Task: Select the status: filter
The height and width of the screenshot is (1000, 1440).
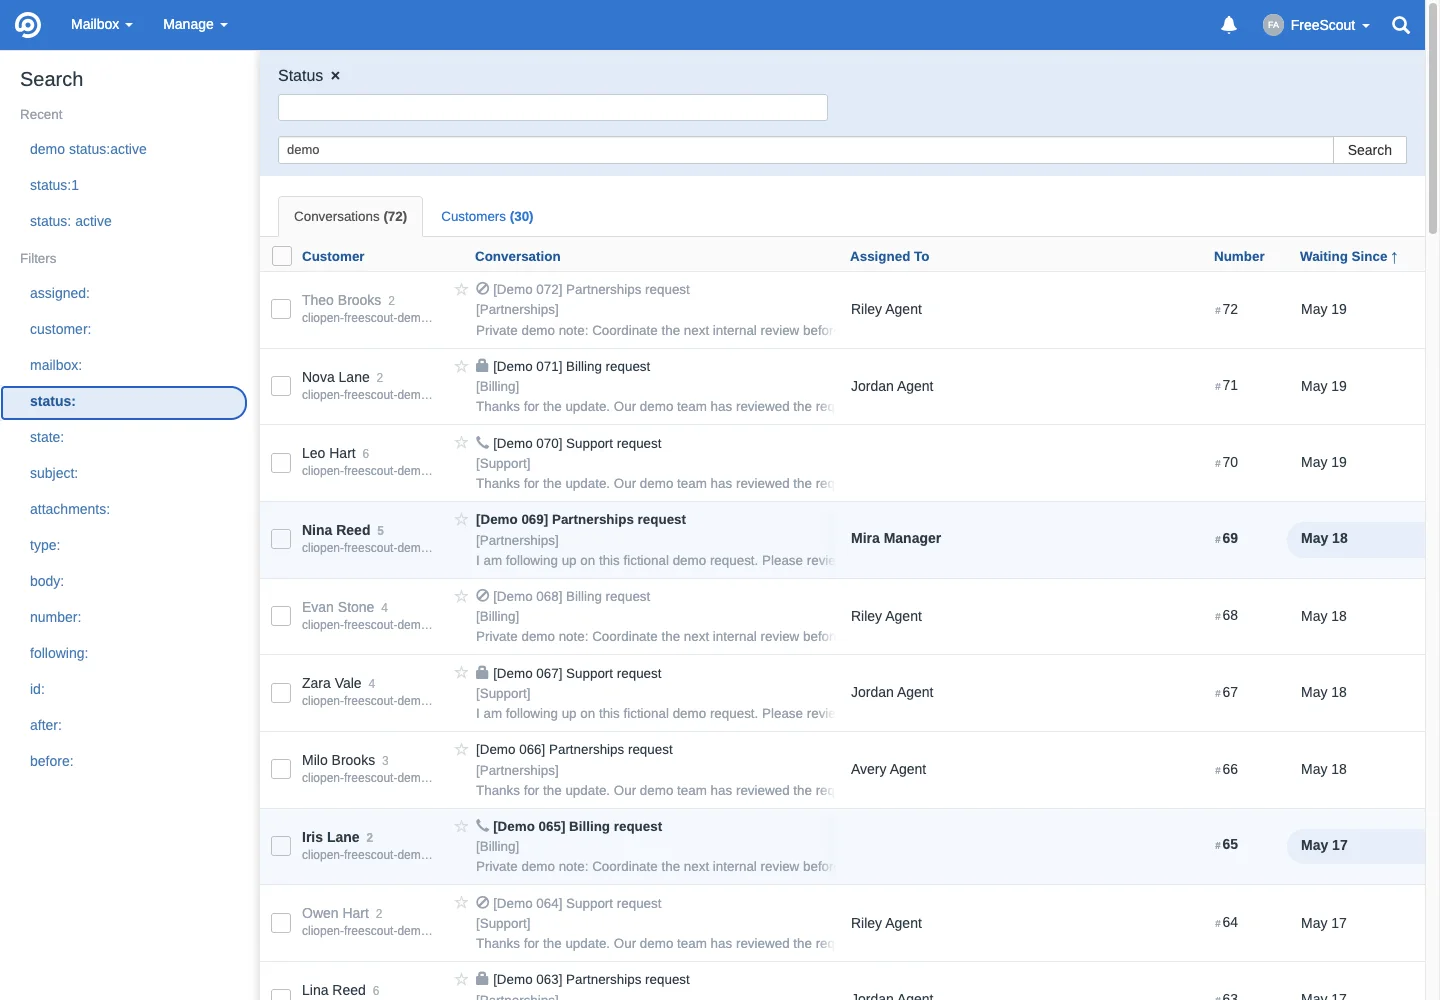Action: click(124, 402)
